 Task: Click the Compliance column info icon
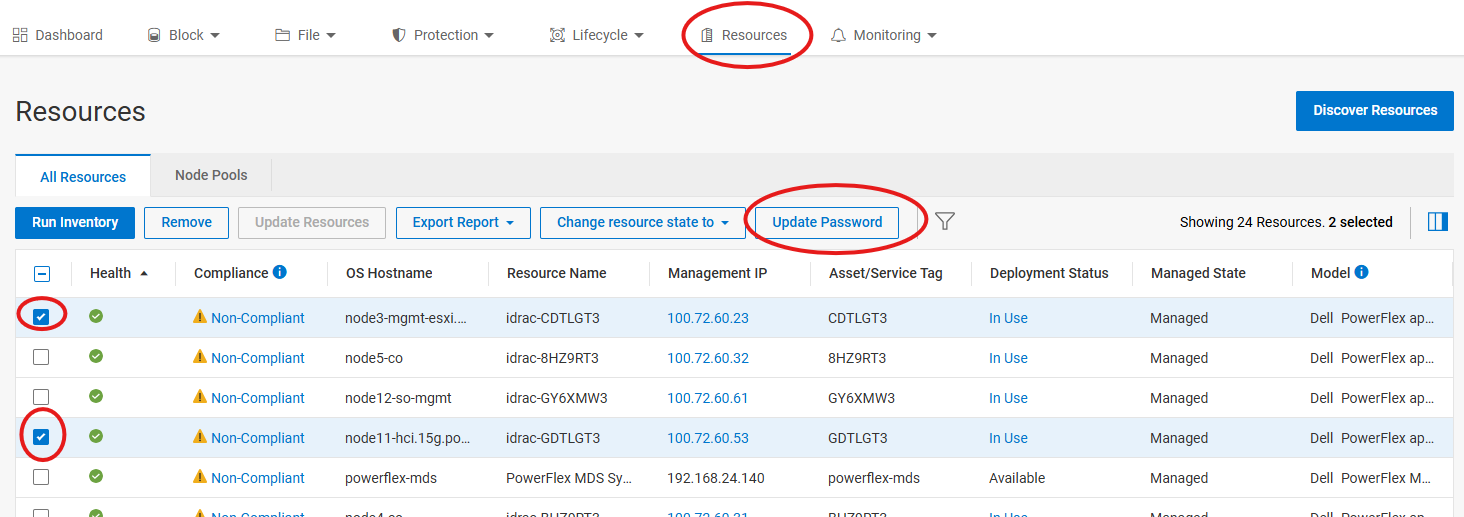(280, 272)
